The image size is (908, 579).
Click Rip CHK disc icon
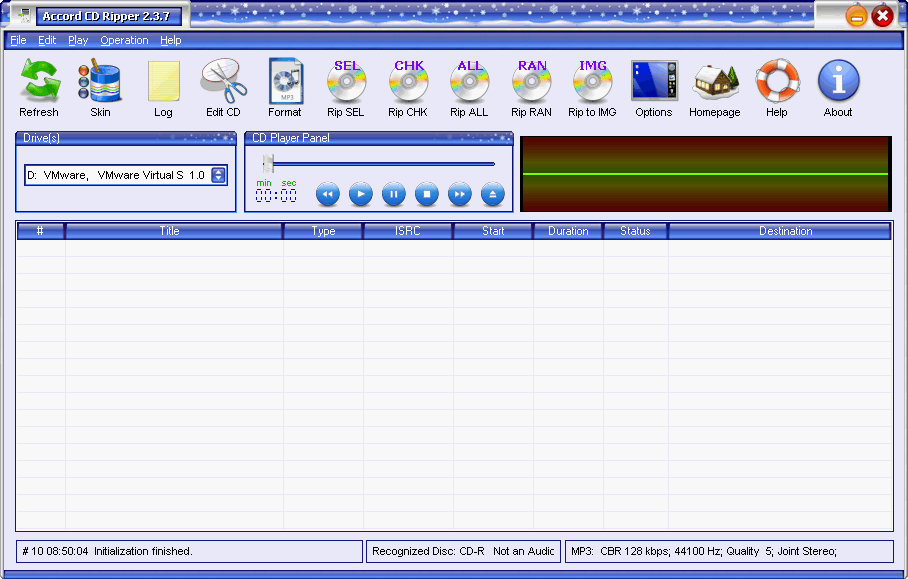pyautogui.click(x=408, y=82)
